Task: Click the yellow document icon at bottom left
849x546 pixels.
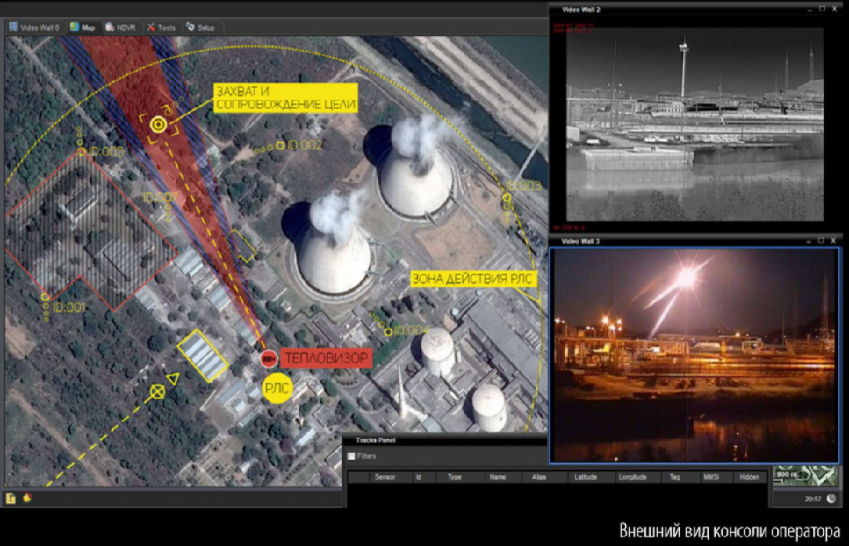Action: [x=10, y=497]
